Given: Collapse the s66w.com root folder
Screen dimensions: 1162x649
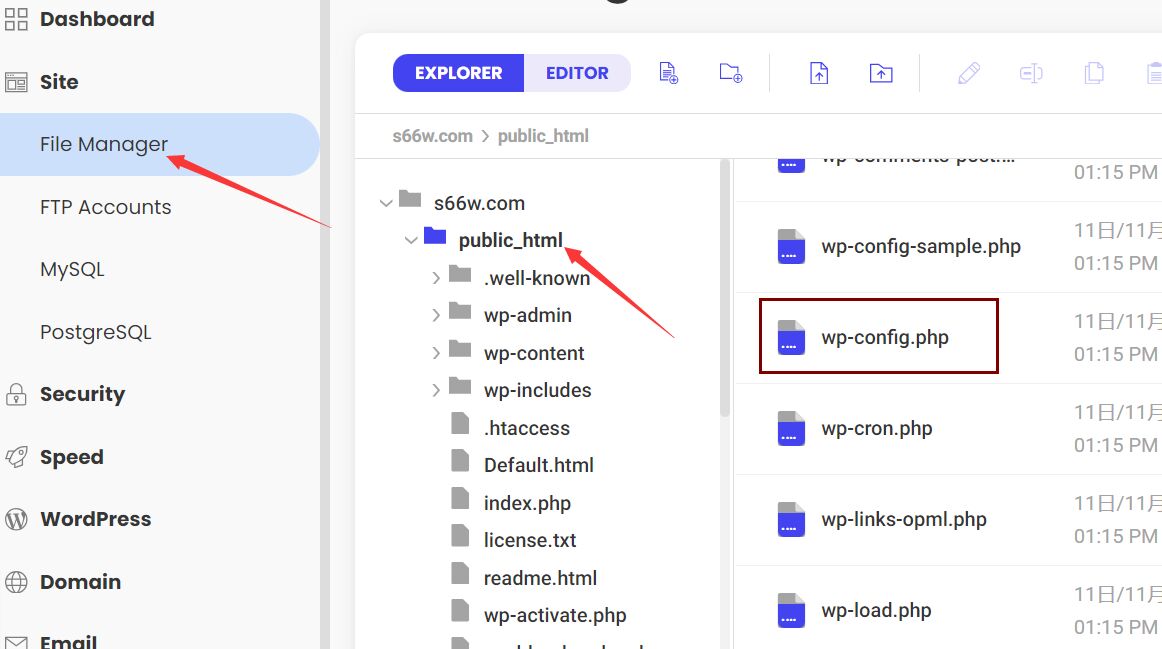Looking at the screenshot, I should point(386,203).
